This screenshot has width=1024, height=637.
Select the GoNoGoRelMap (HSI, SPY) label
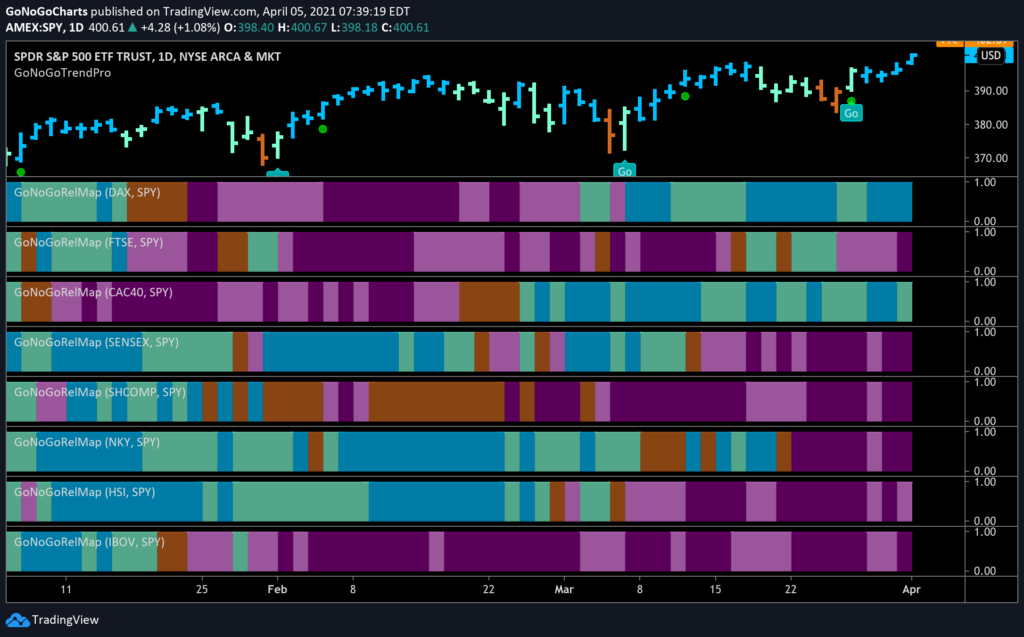coord(85,492)
